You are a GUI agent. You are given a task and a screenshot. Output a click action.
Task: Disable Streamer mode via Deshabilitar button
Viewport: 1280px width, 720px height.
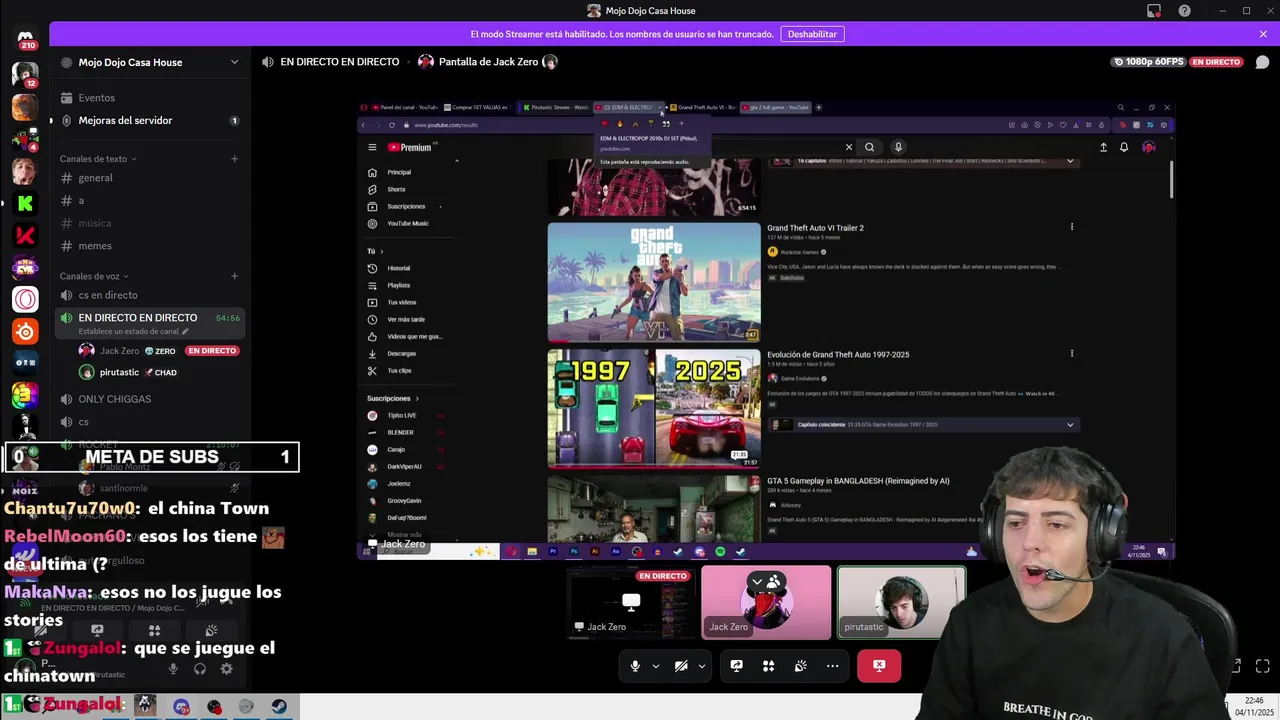pos(812,34)
